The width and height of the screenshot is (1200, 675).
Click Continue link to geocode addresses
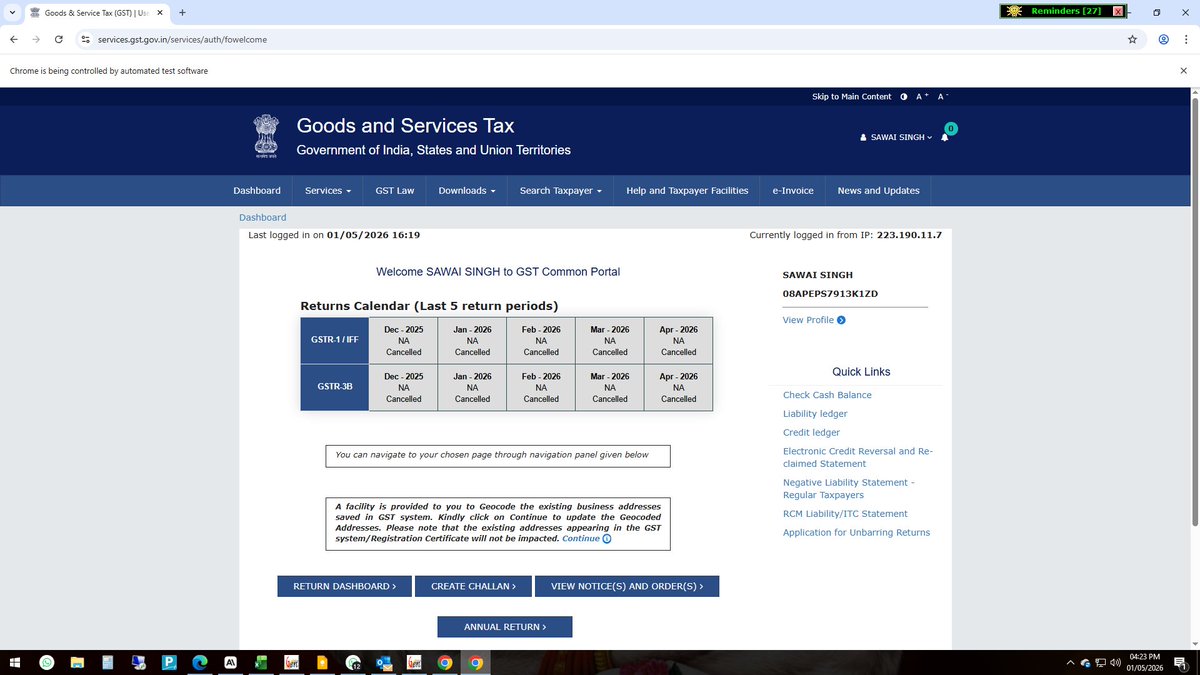(x=581, y=538)
